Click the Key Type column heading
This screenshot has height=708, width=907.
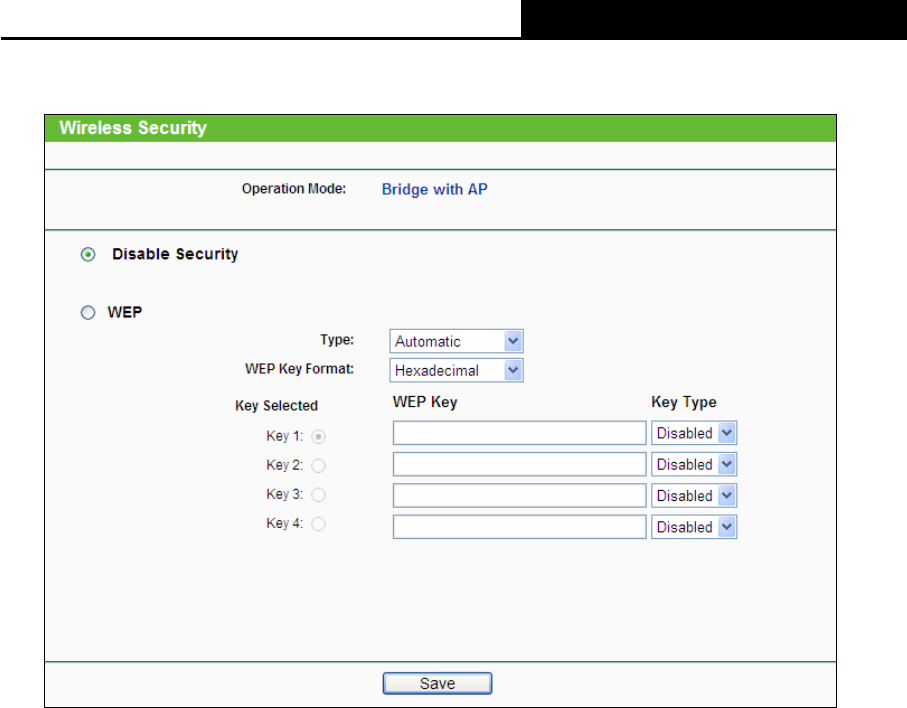pos(684,402)
